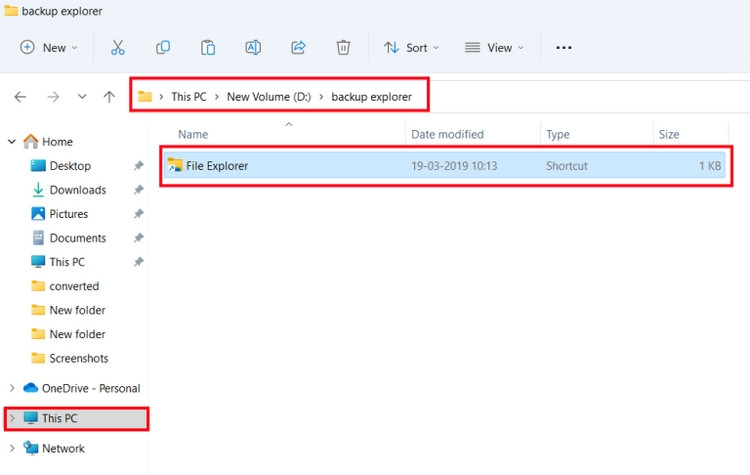Select the File Explorer shortcut file
The height and width of the screenshot is (475, 750).
point(445,166)
